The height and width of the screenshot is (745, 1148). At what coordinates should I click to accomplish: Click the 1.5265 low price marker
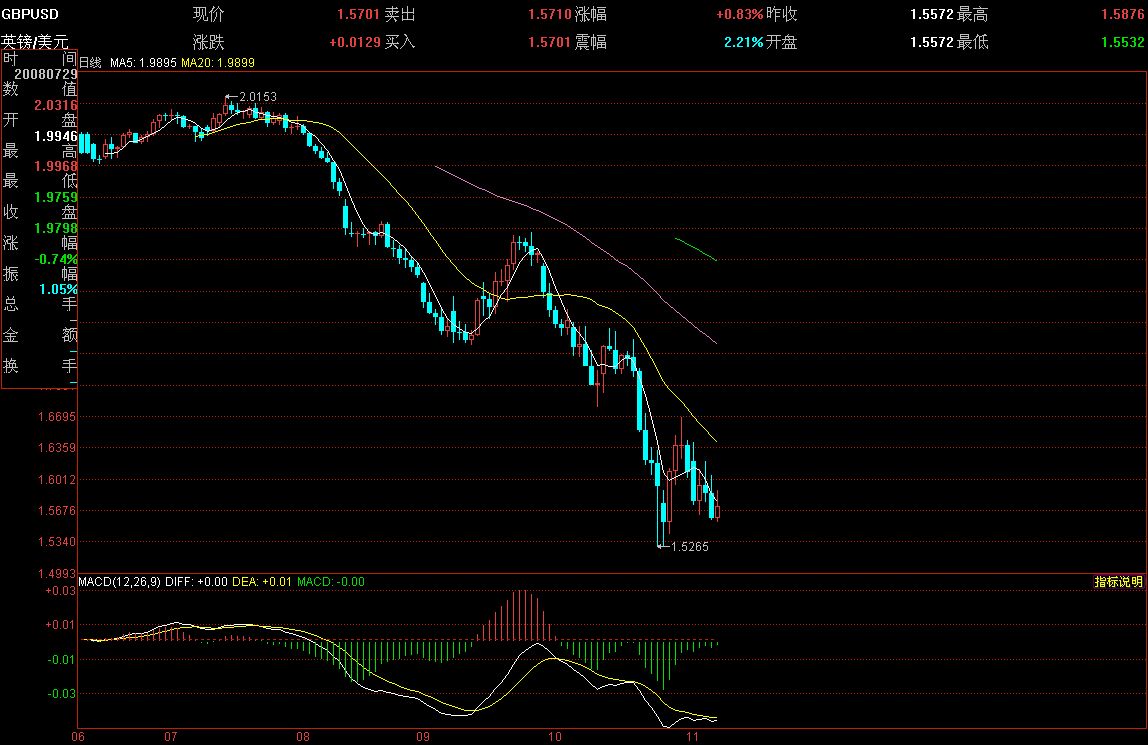pos(690,547)
